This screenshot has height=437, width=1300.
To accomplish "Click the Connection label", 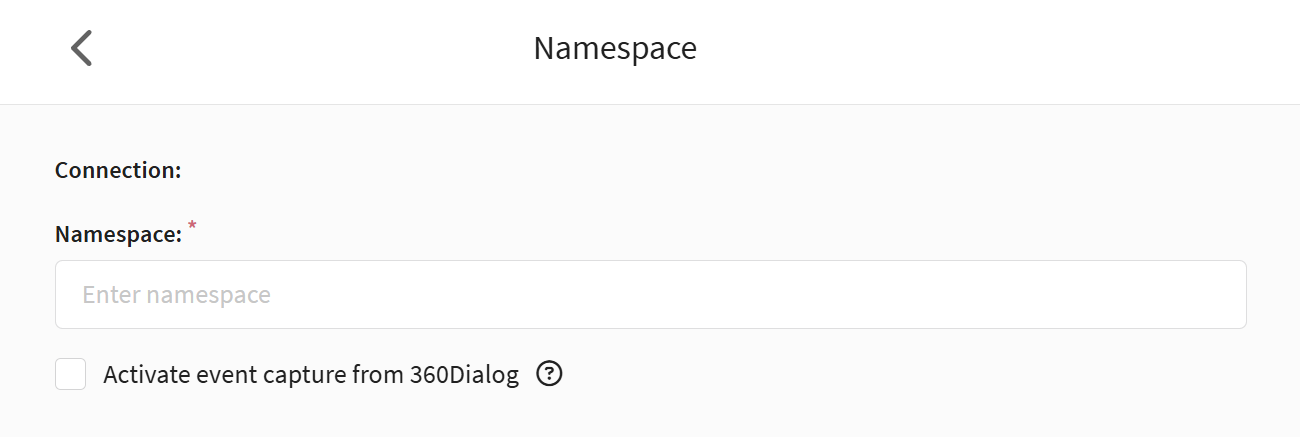I will coord(118,170).
